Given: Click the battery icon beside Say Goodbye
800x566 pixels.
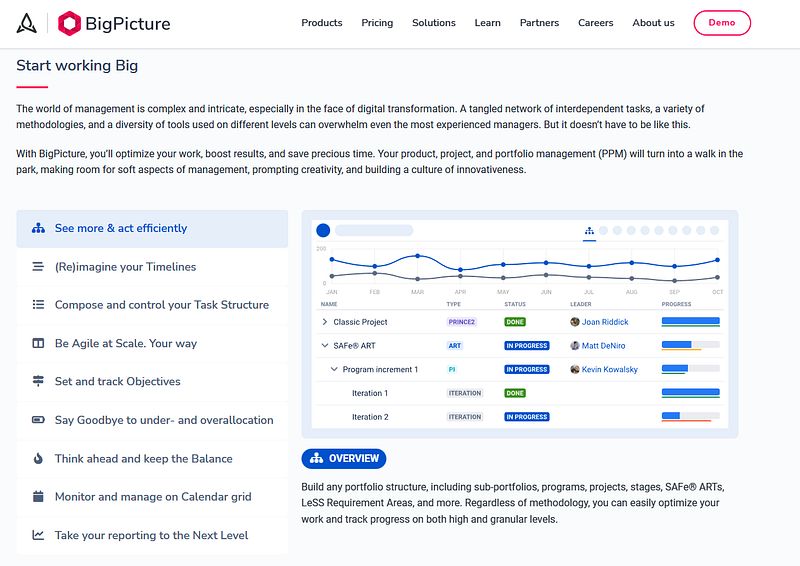Looking at the screenshot, I should (x=38, y=420).
